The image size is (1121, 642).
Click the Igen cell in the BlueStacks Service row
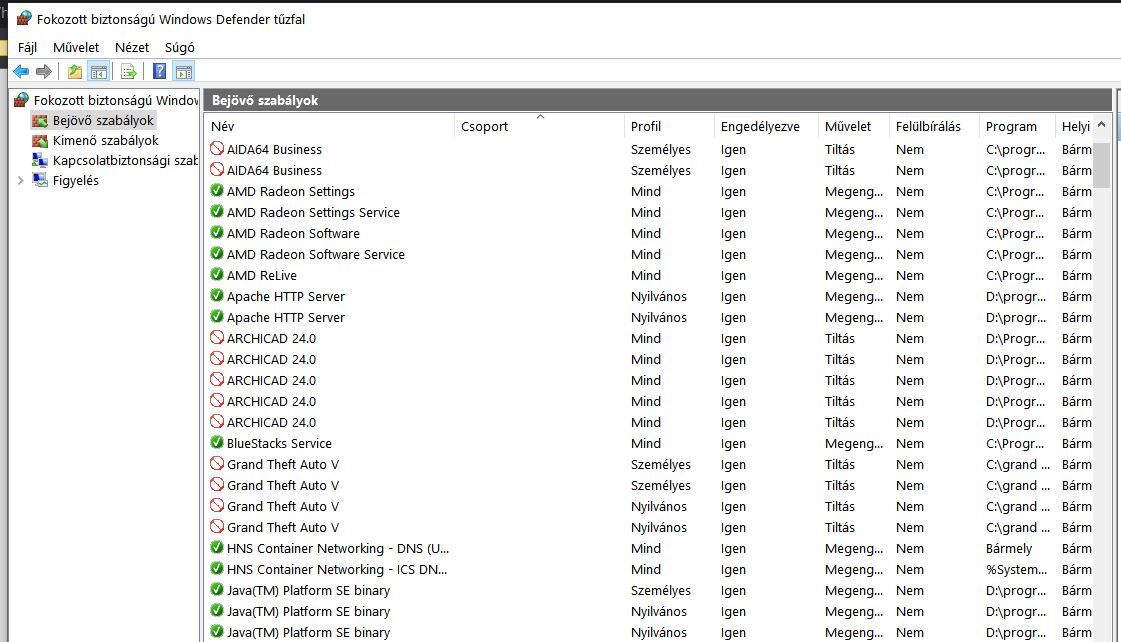tap(733, 443)
